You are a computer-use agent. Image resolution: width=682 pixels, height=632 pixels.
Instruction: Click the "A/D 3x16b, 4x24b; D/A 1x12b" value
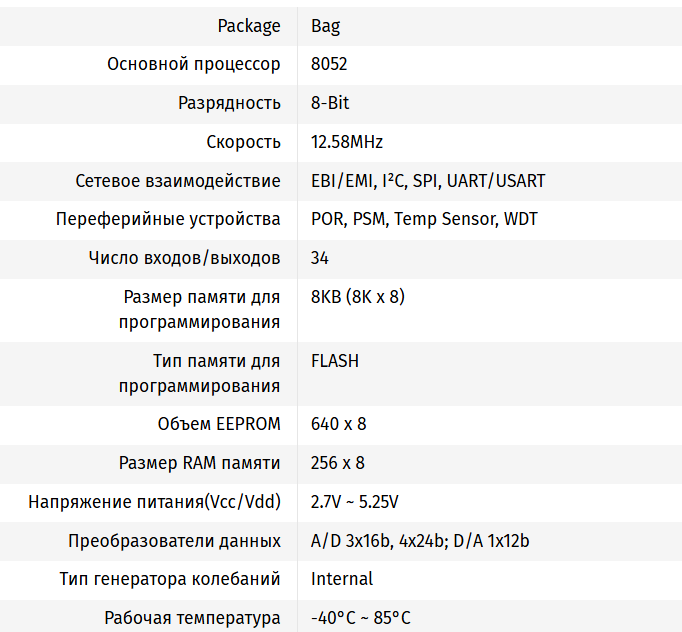coord(420,541)
